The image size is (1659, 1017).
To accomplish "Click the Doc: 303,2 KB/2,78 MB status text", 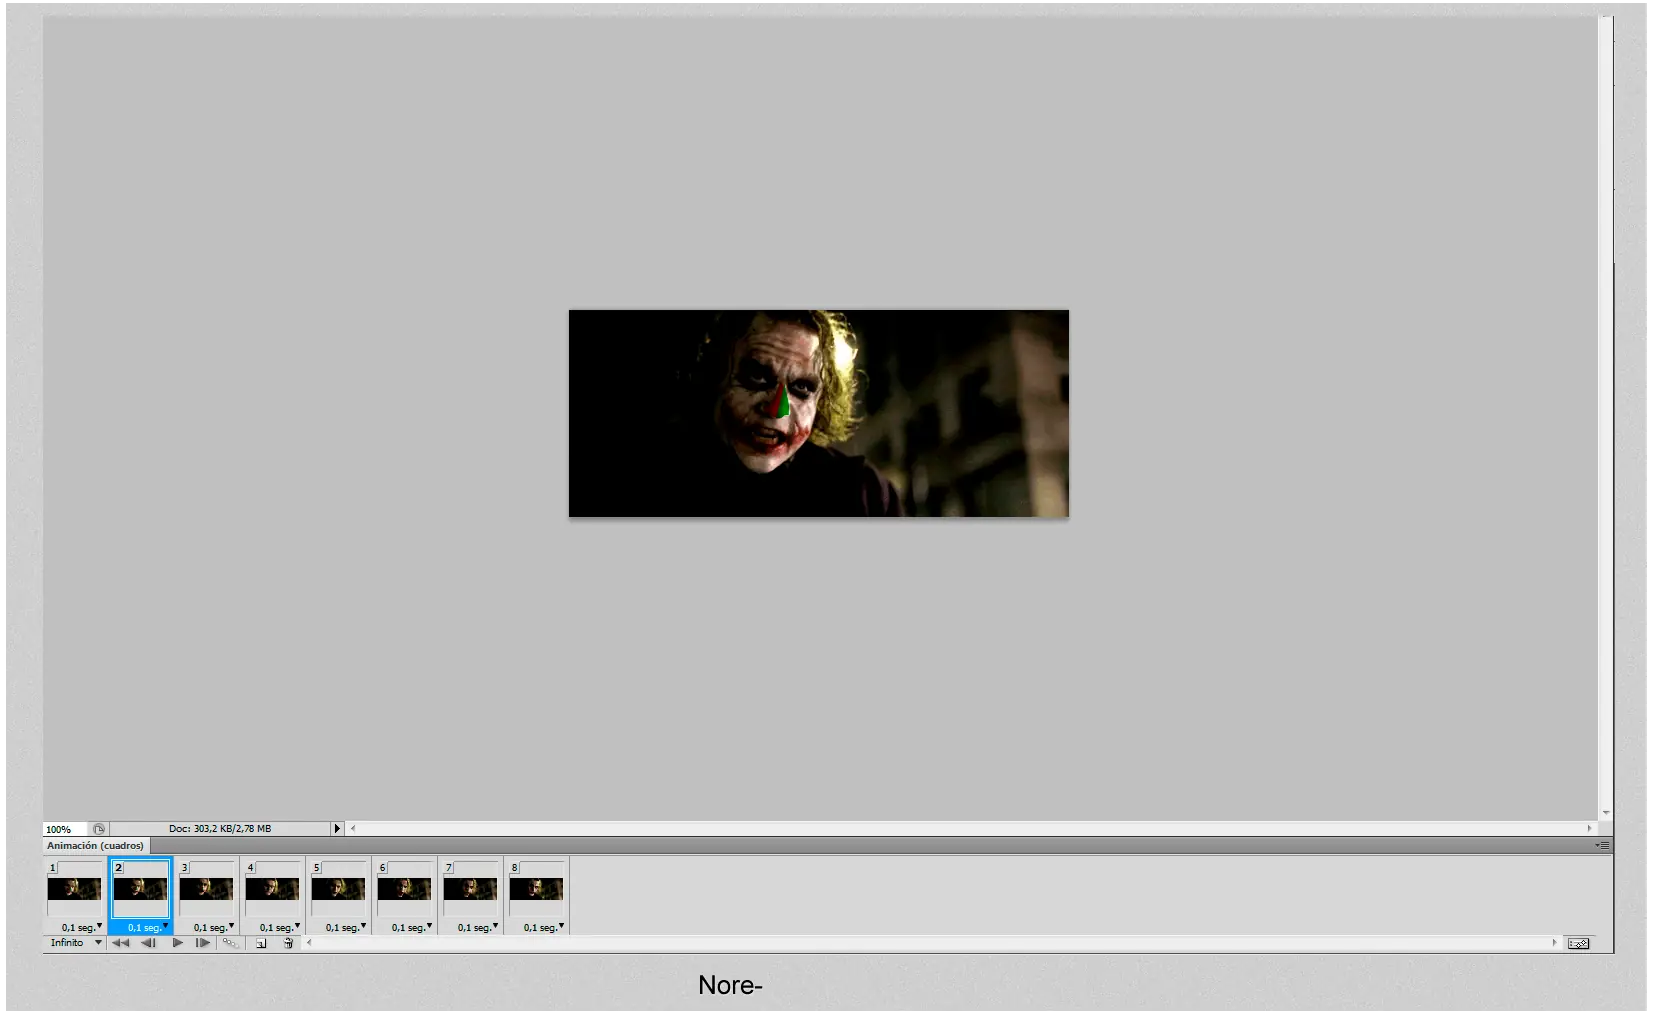I will (x=220, y=829).
